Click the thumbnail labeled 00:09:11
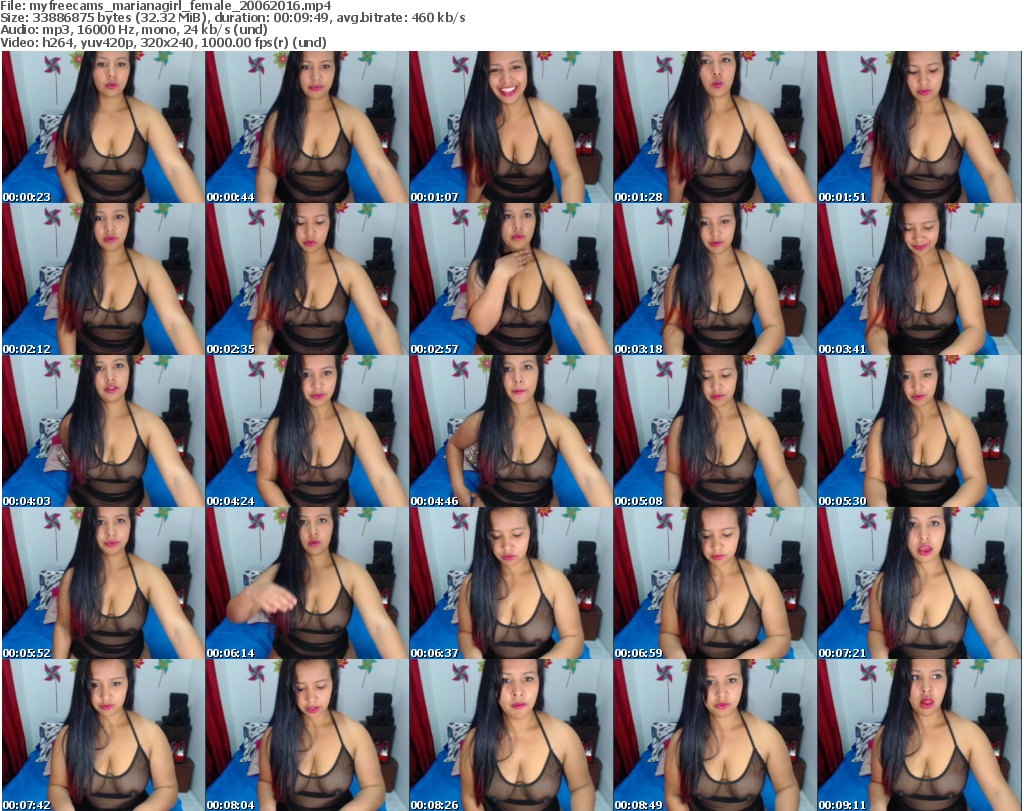This screenshot has height=811, width=1024. [919, 735]
